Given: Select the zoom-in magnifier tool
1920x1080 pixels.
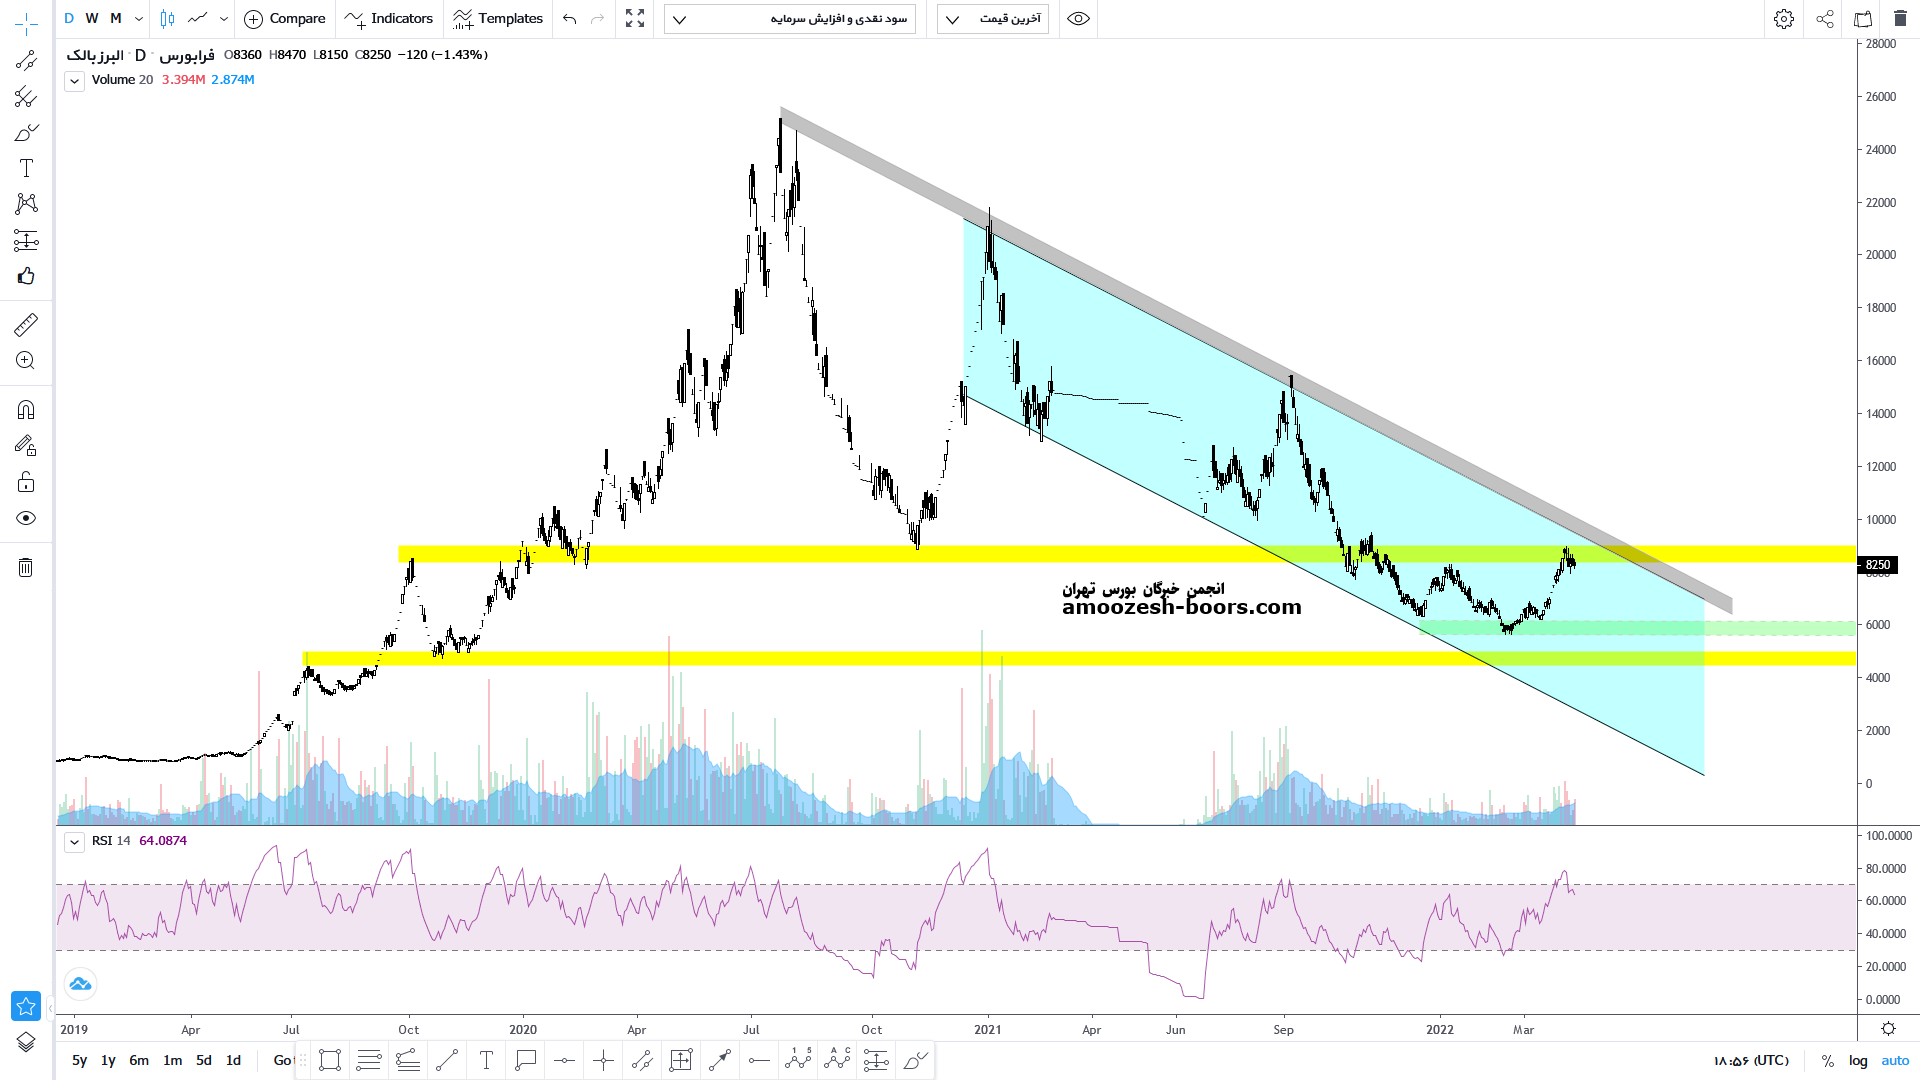Looking at the screenshot, I should click(26, 361).
